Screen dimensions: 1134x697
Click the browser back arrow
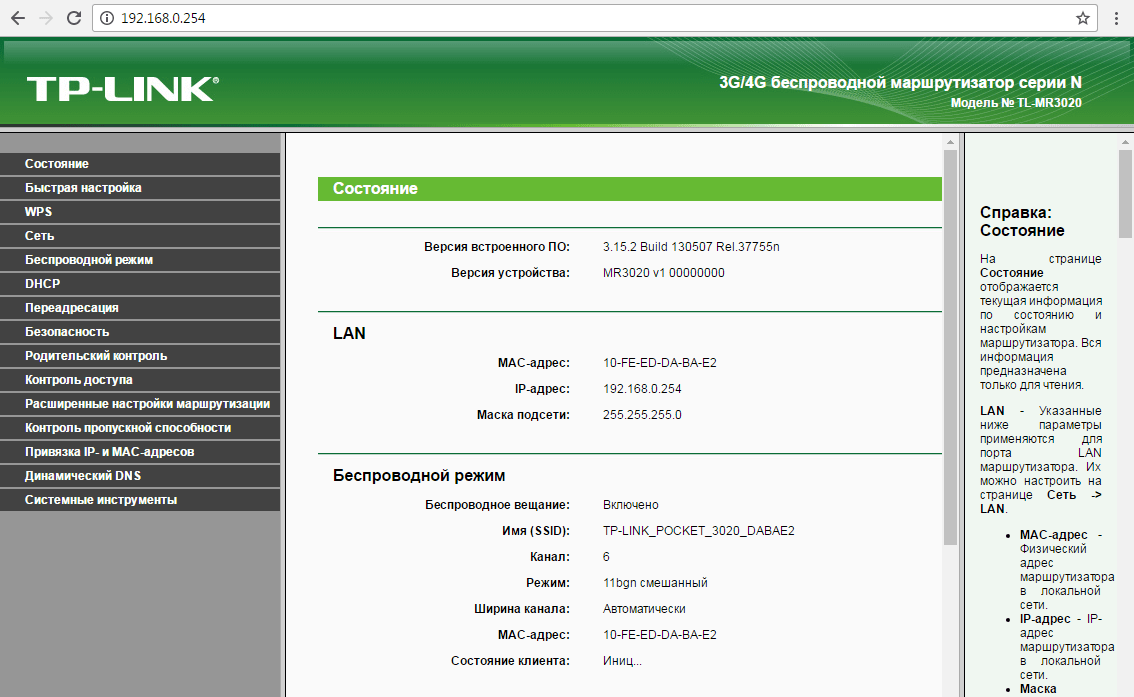pos(18,18)
